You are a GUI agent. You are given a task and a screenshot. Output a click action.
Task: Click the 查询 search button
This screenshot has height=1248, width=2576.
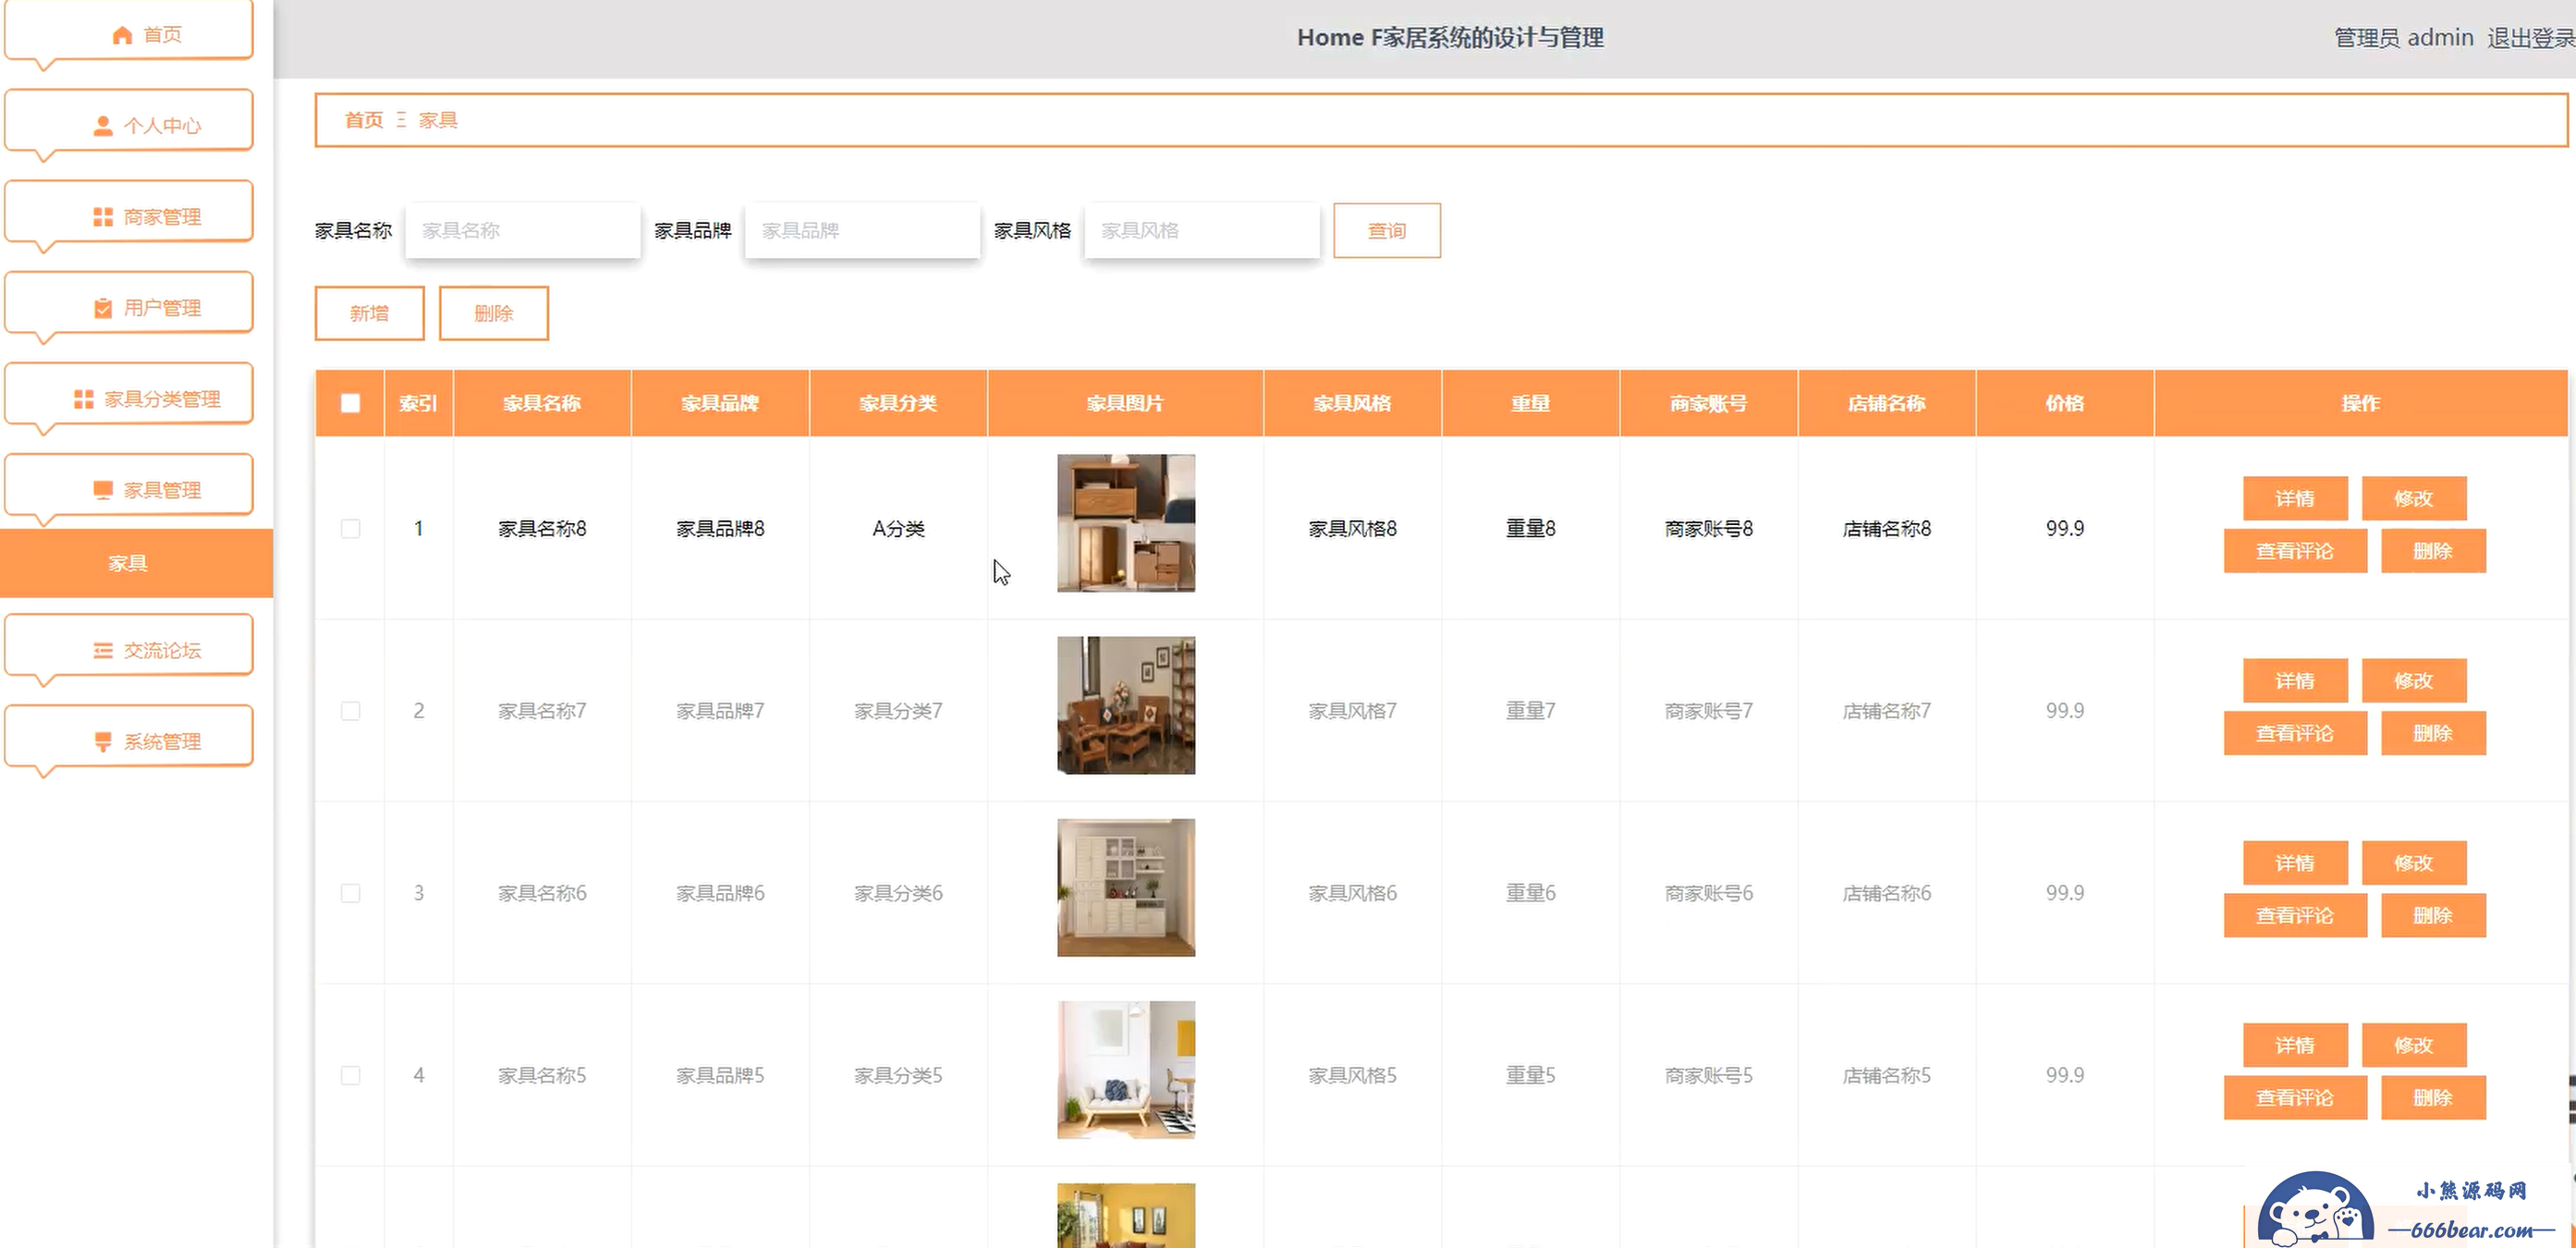click(x=1387, y=230)
